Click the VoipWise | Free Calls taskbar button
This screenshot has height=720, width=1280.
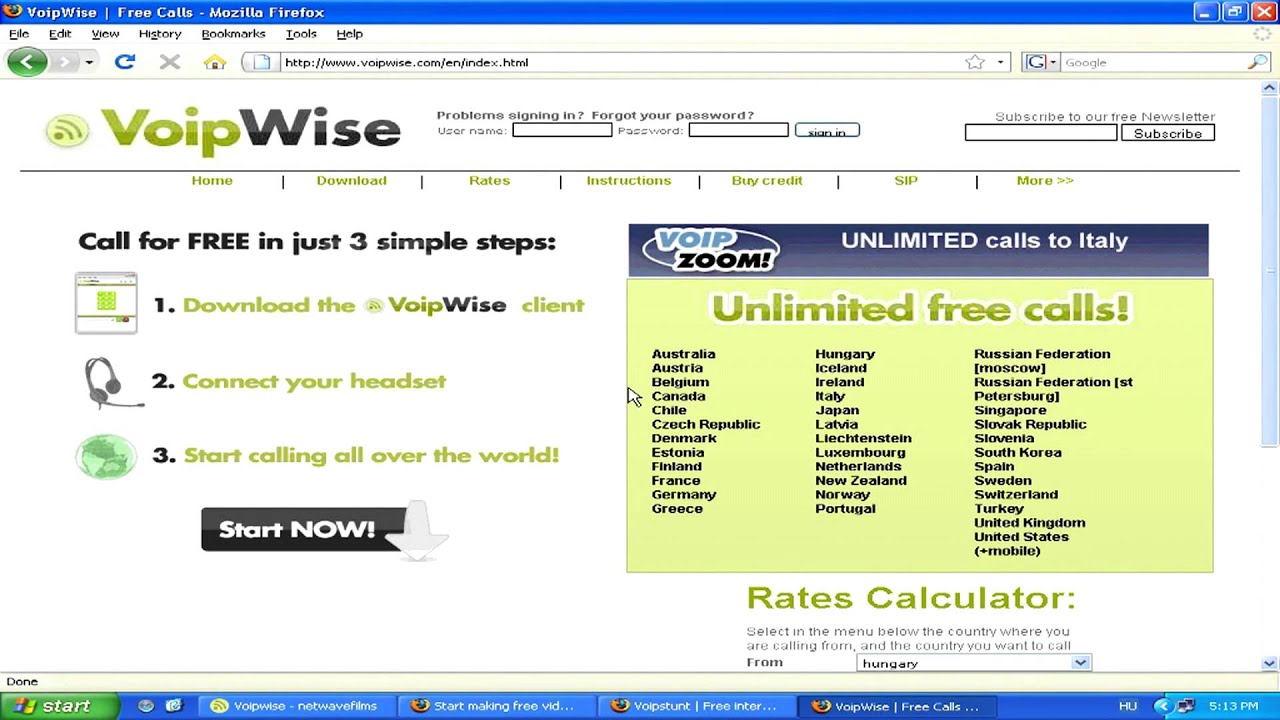[x=895, y=706]
